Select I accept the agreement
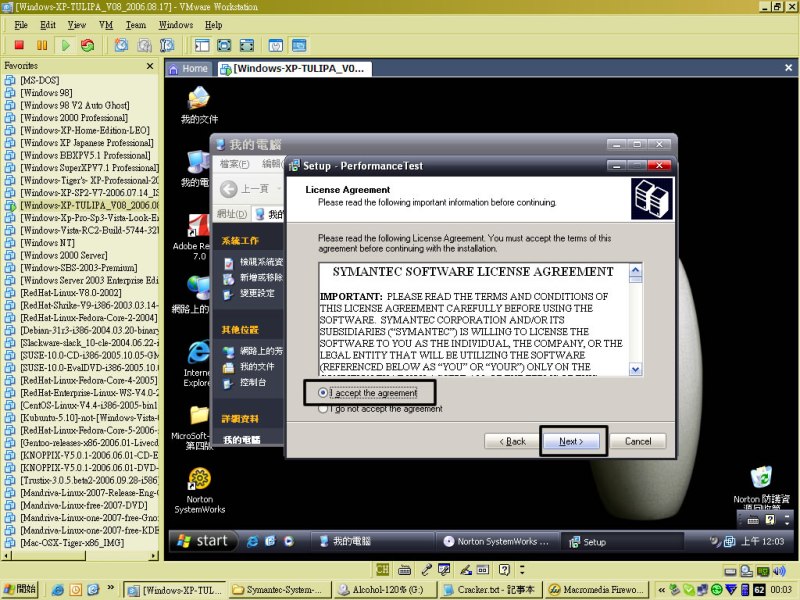Screen dimensions: 800x600 pyautogui.click(x=367, y=393)
